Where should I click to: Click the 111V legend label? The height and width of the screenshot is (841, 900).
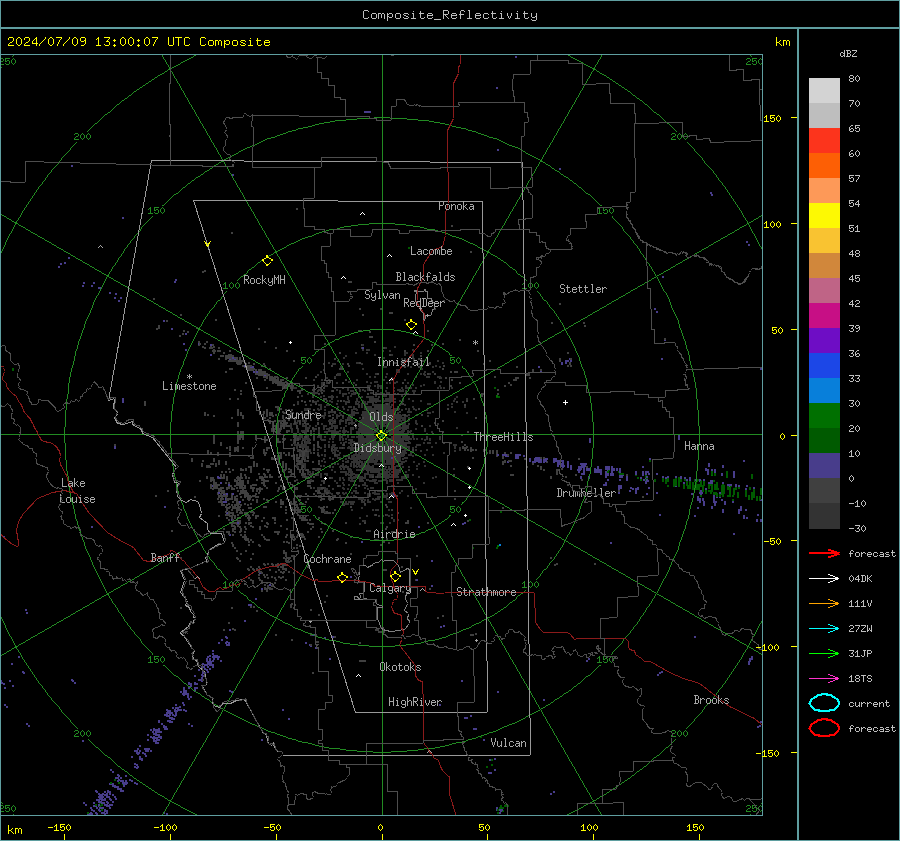pos(860,603)
